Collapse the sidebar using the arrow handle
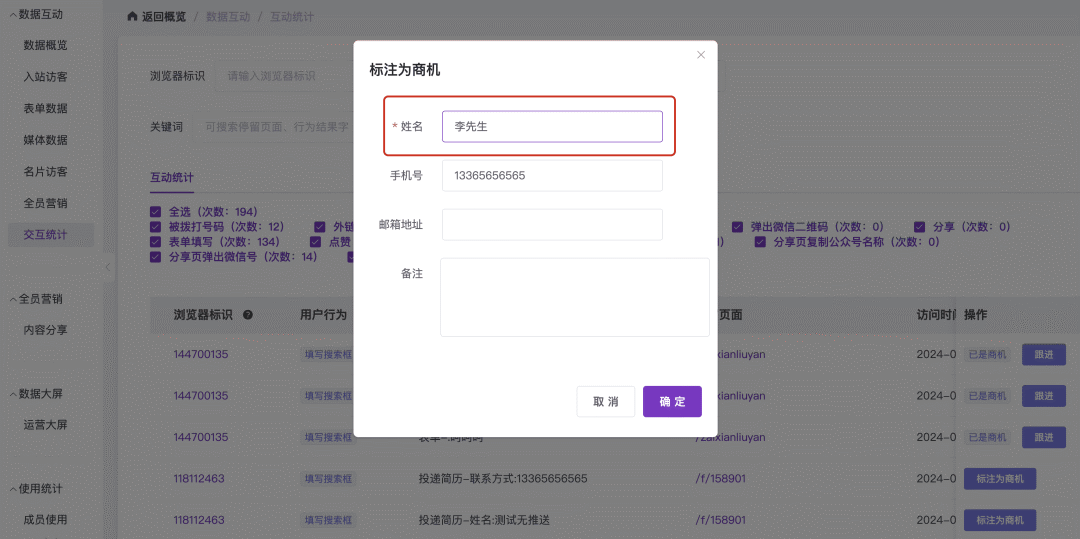The height and width of the screenshot is (539, 1080). click(108, 267)
